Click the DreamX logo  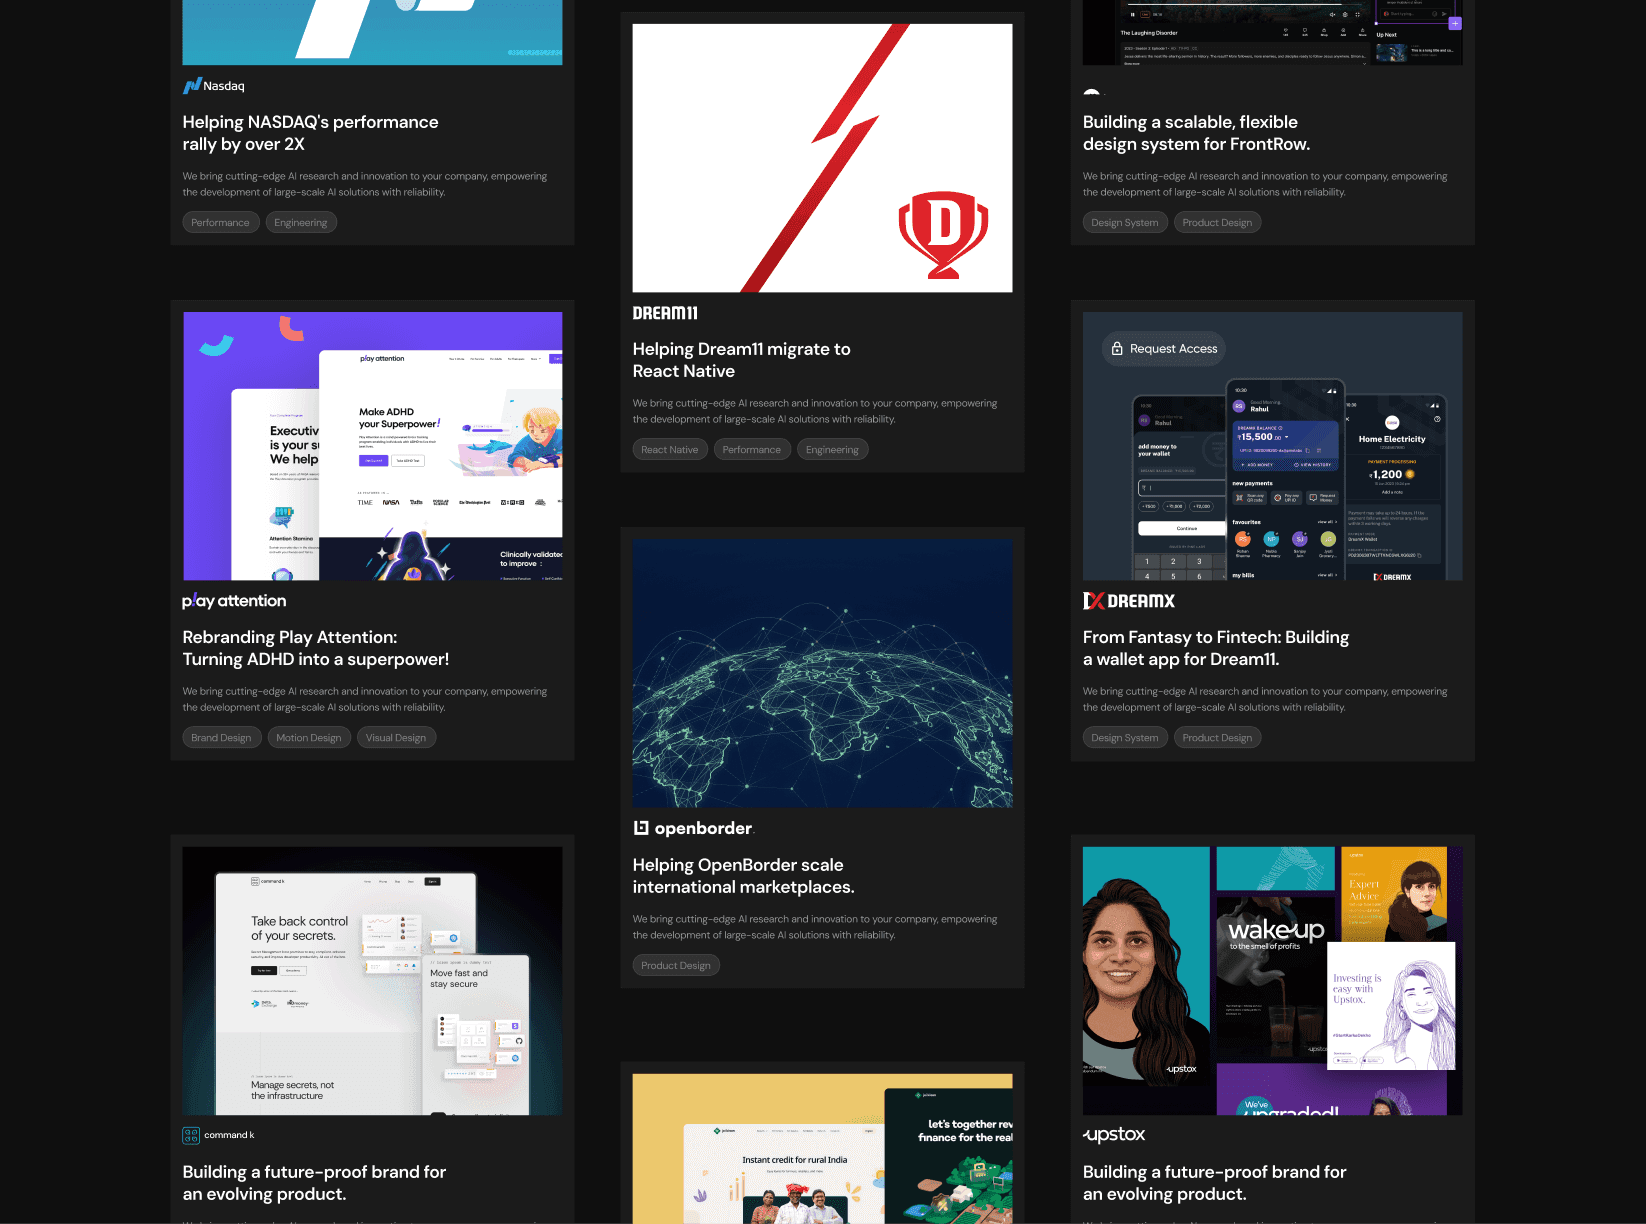1129,601
